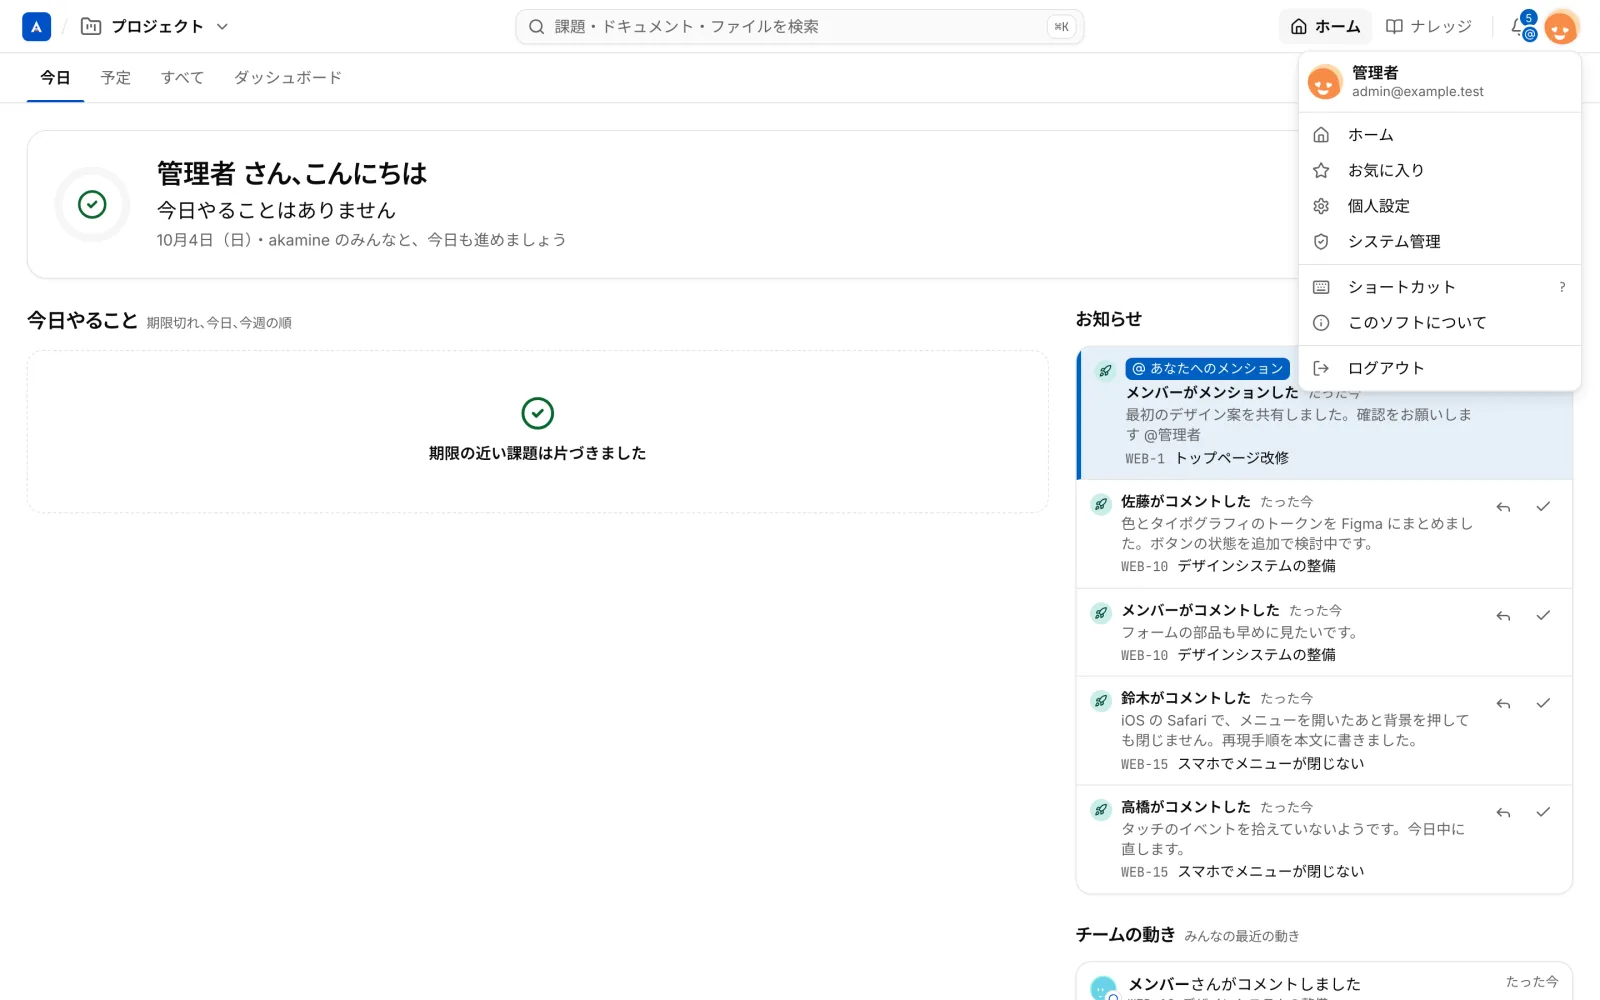Open WEB-10 under 佐藤's comment
Image resolution: width=1600 pixels, height=1000 pixels.
coord(1228,566)
